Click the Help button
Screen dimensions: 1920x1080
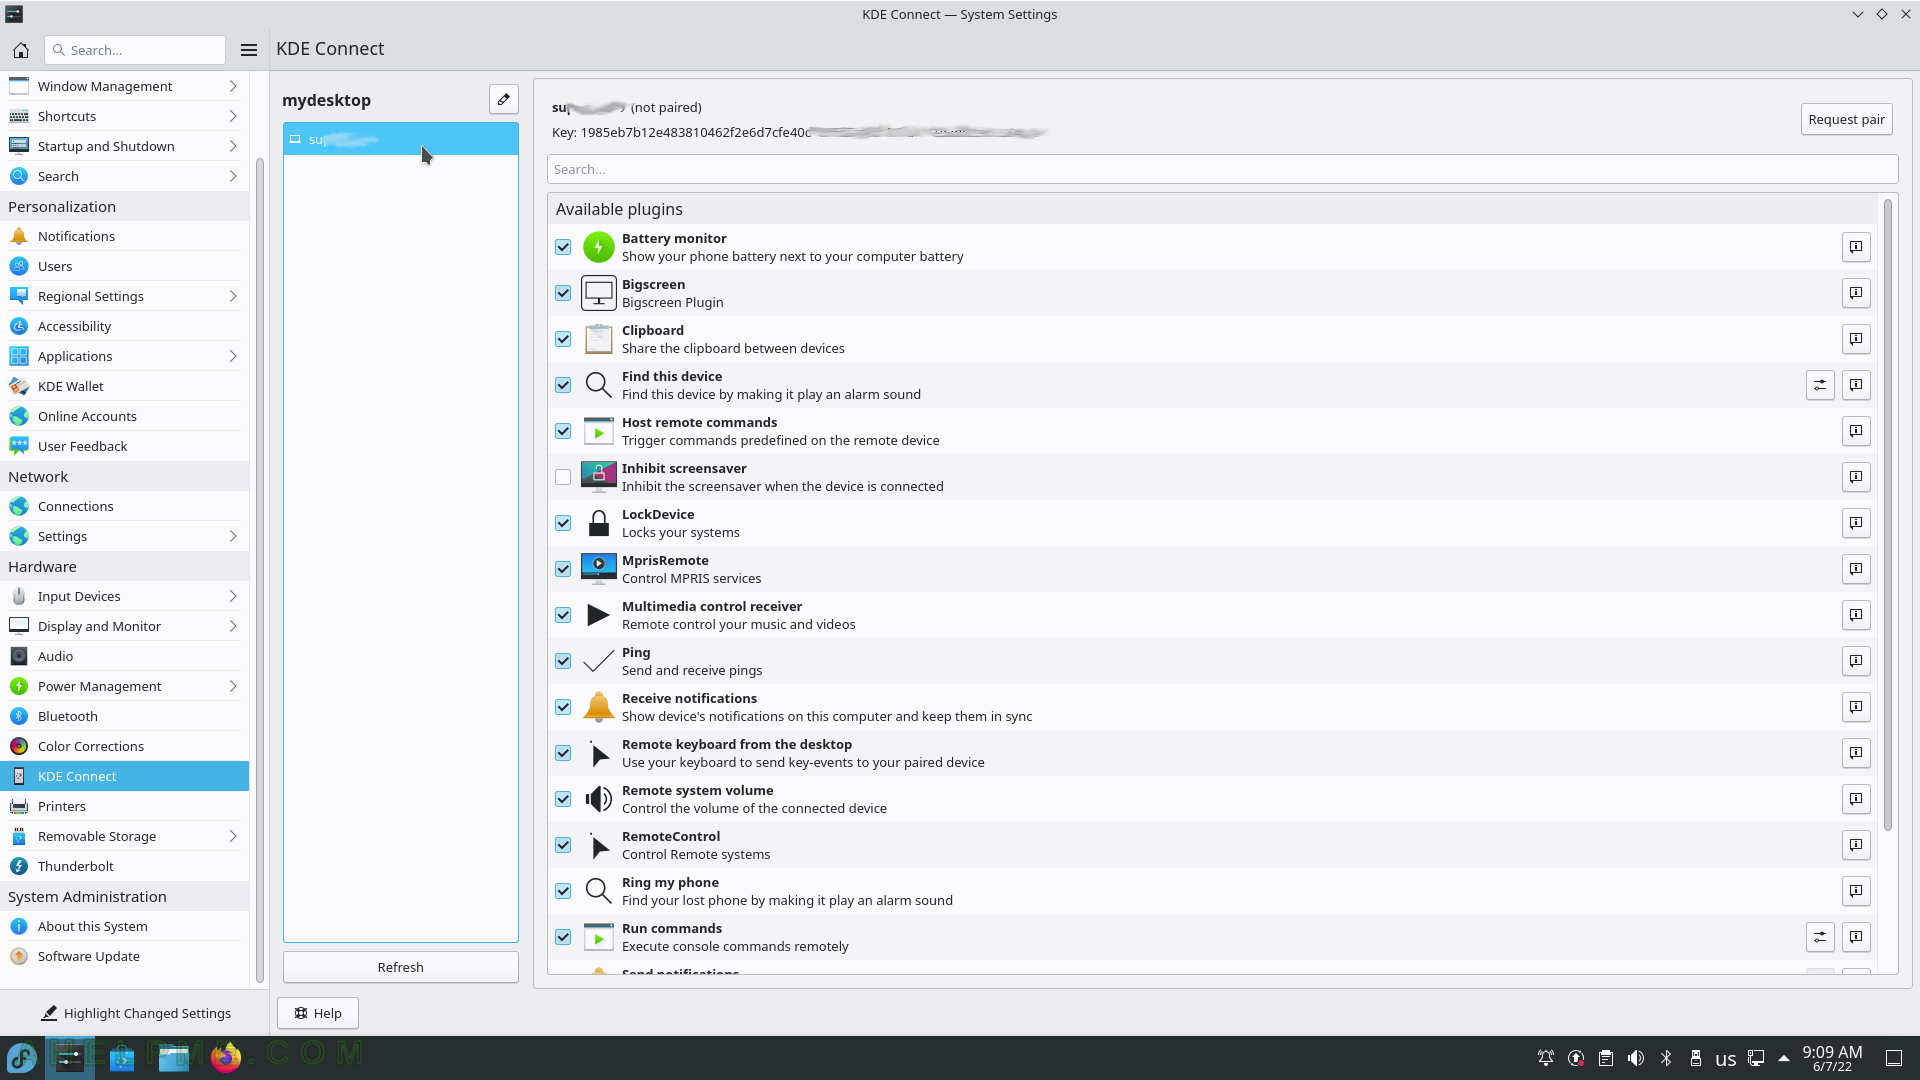tap(318, 1013)
